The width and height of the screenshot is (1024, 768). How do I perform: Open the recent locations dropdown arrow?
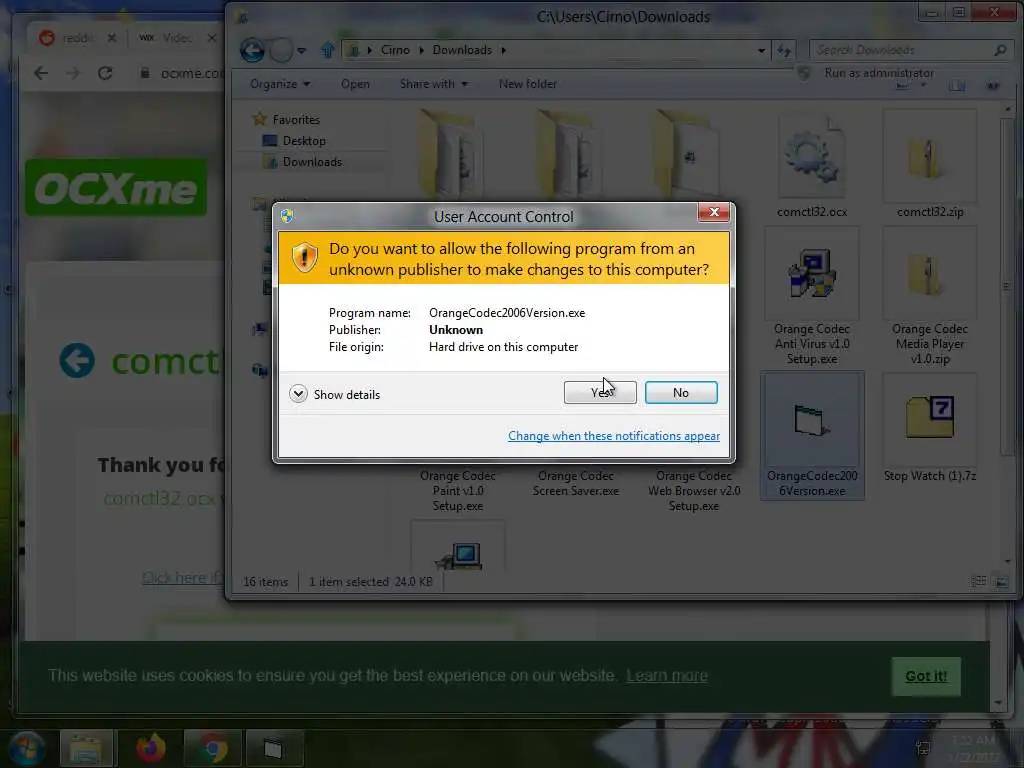point(301,50)
